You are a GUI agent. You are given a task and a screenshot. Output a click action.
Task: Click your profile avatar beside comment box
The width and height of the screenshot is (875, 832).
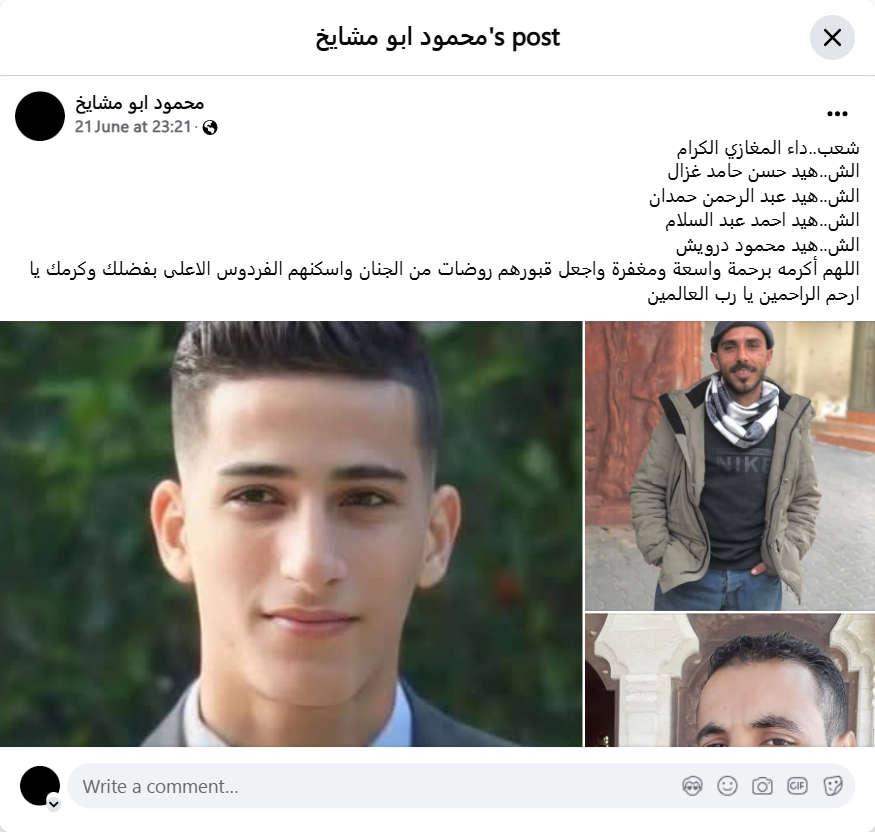click(x=40, y=786)
